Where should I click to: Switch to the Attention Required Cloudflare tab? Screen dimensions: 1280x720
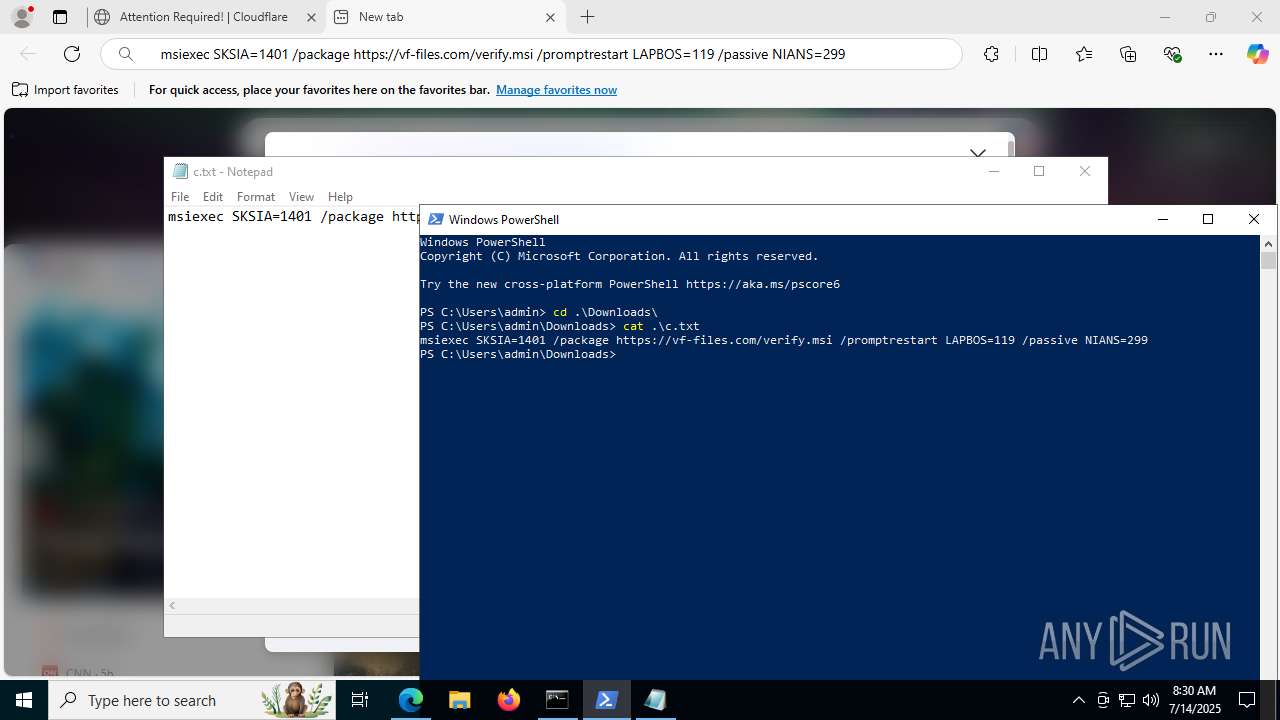pyautogui.click(x=204, y=17)
